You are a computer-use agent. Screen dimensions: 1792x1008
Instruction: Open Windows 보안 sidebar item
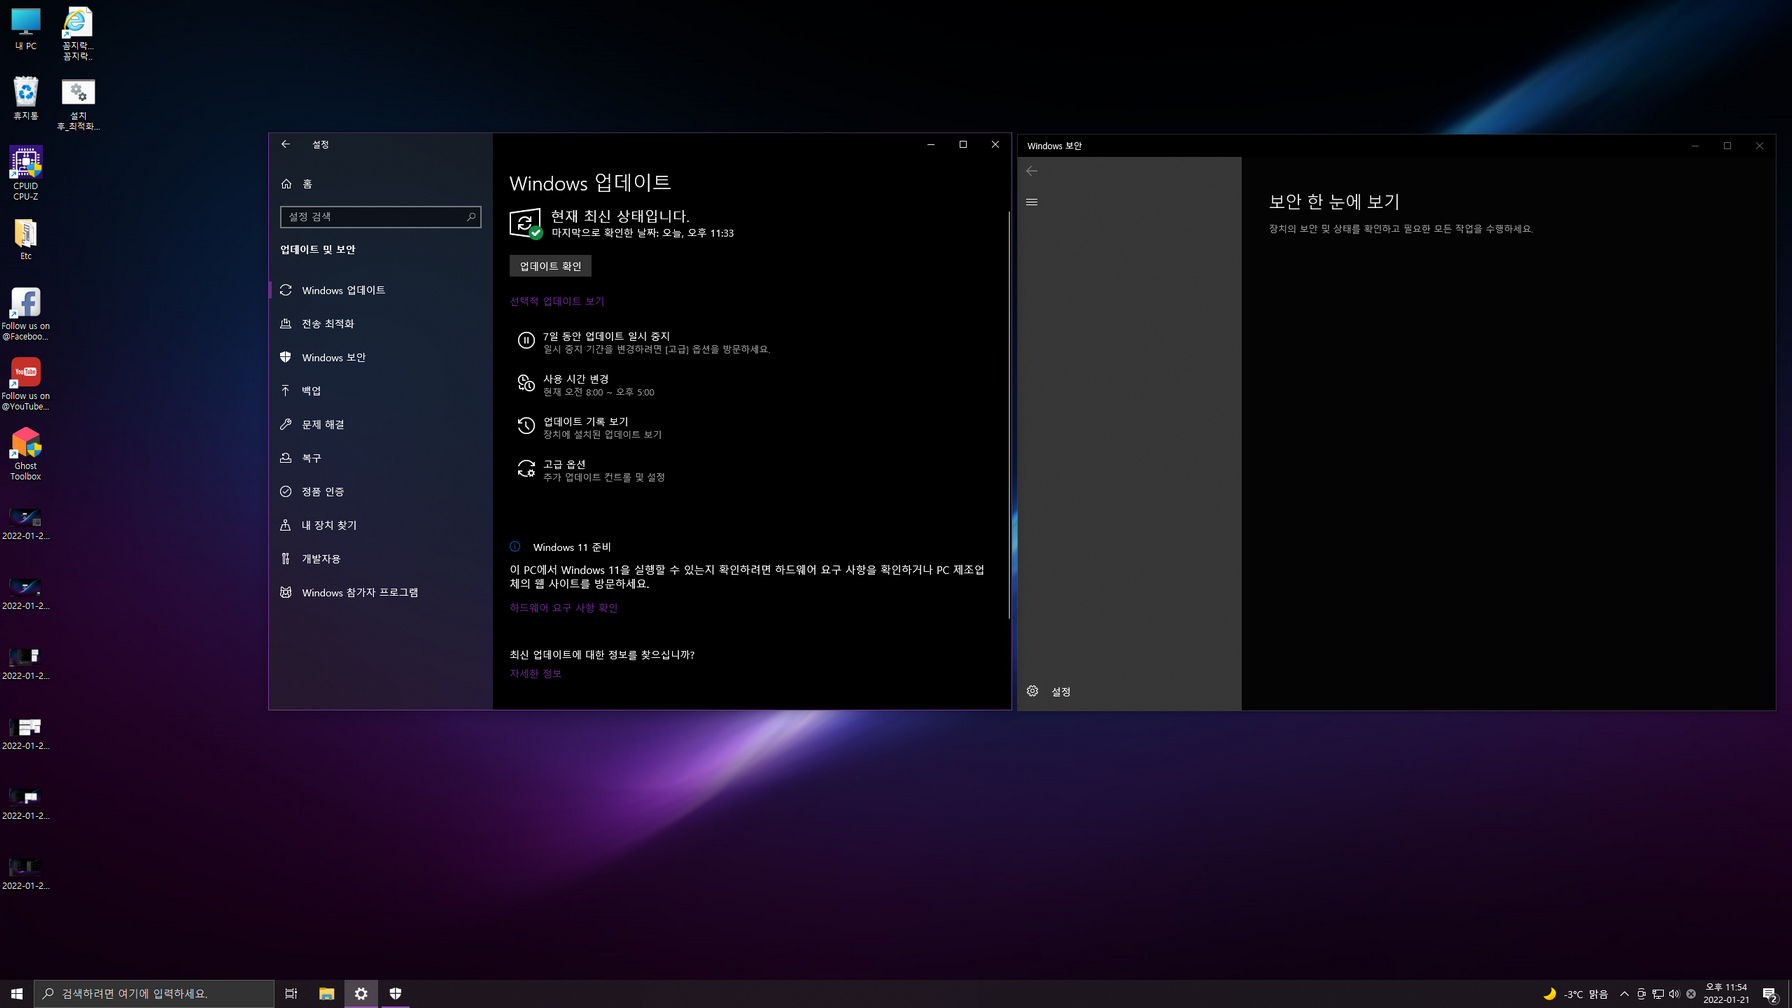pyautogui.click(x=380, y=357)
